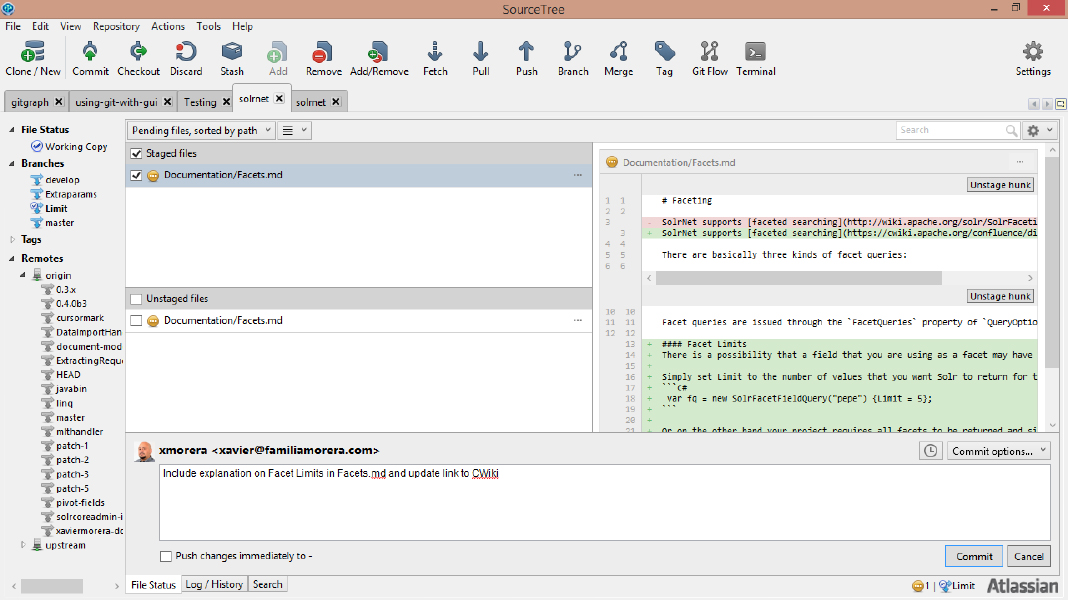
Task: Click in the Search input field
Action: click(950, 130)
